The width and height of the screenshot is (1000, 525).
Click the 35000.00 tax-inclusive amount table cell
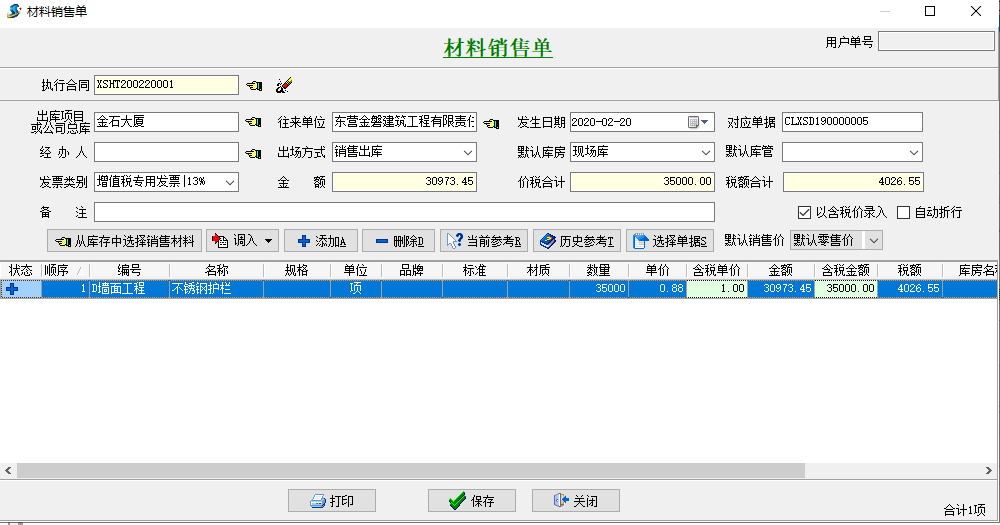click(x=846, y=289)
